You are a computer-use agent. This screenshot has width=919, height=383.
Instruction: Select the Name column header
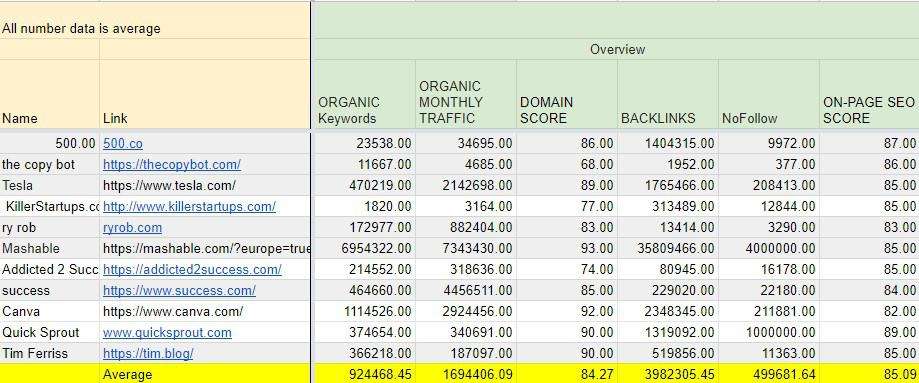point(50,94)
